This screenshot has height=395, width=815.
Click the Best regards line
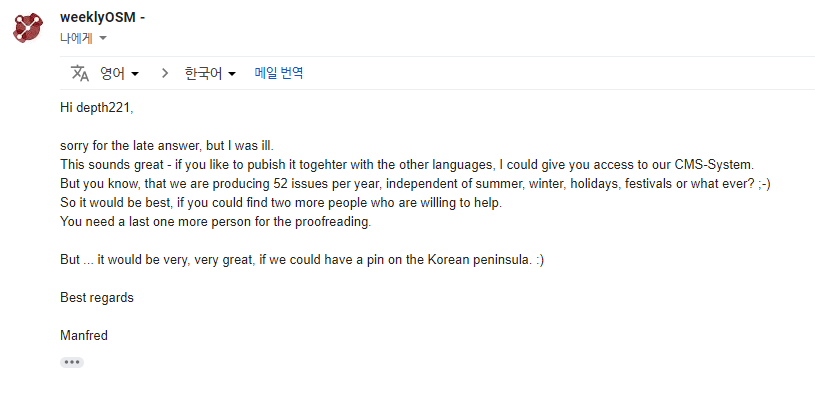[x=97, y=297]
